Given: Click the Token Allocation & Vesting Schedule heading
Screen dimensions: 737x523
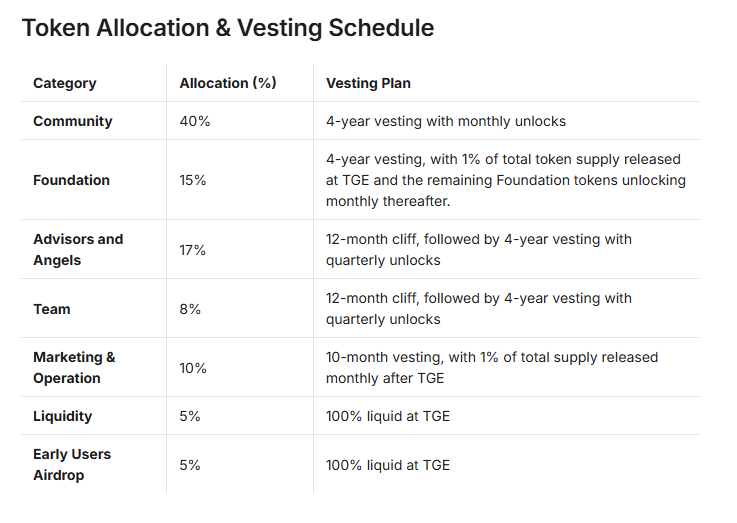Looking at the screenshot, I should (x=228, y=28).
